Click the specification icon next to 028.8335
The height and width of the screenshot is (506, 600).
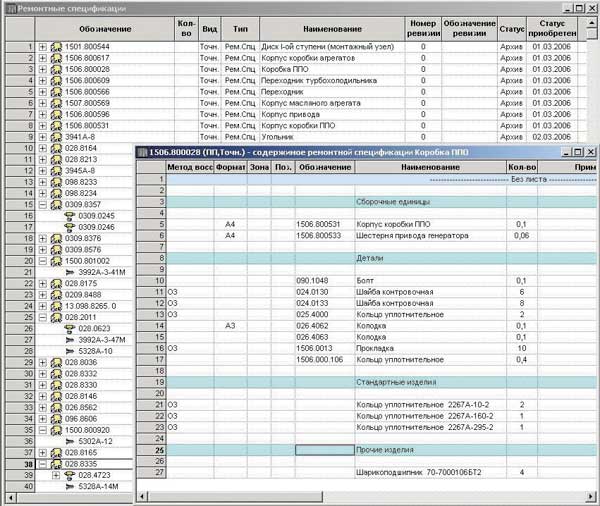tap(56, 464)
